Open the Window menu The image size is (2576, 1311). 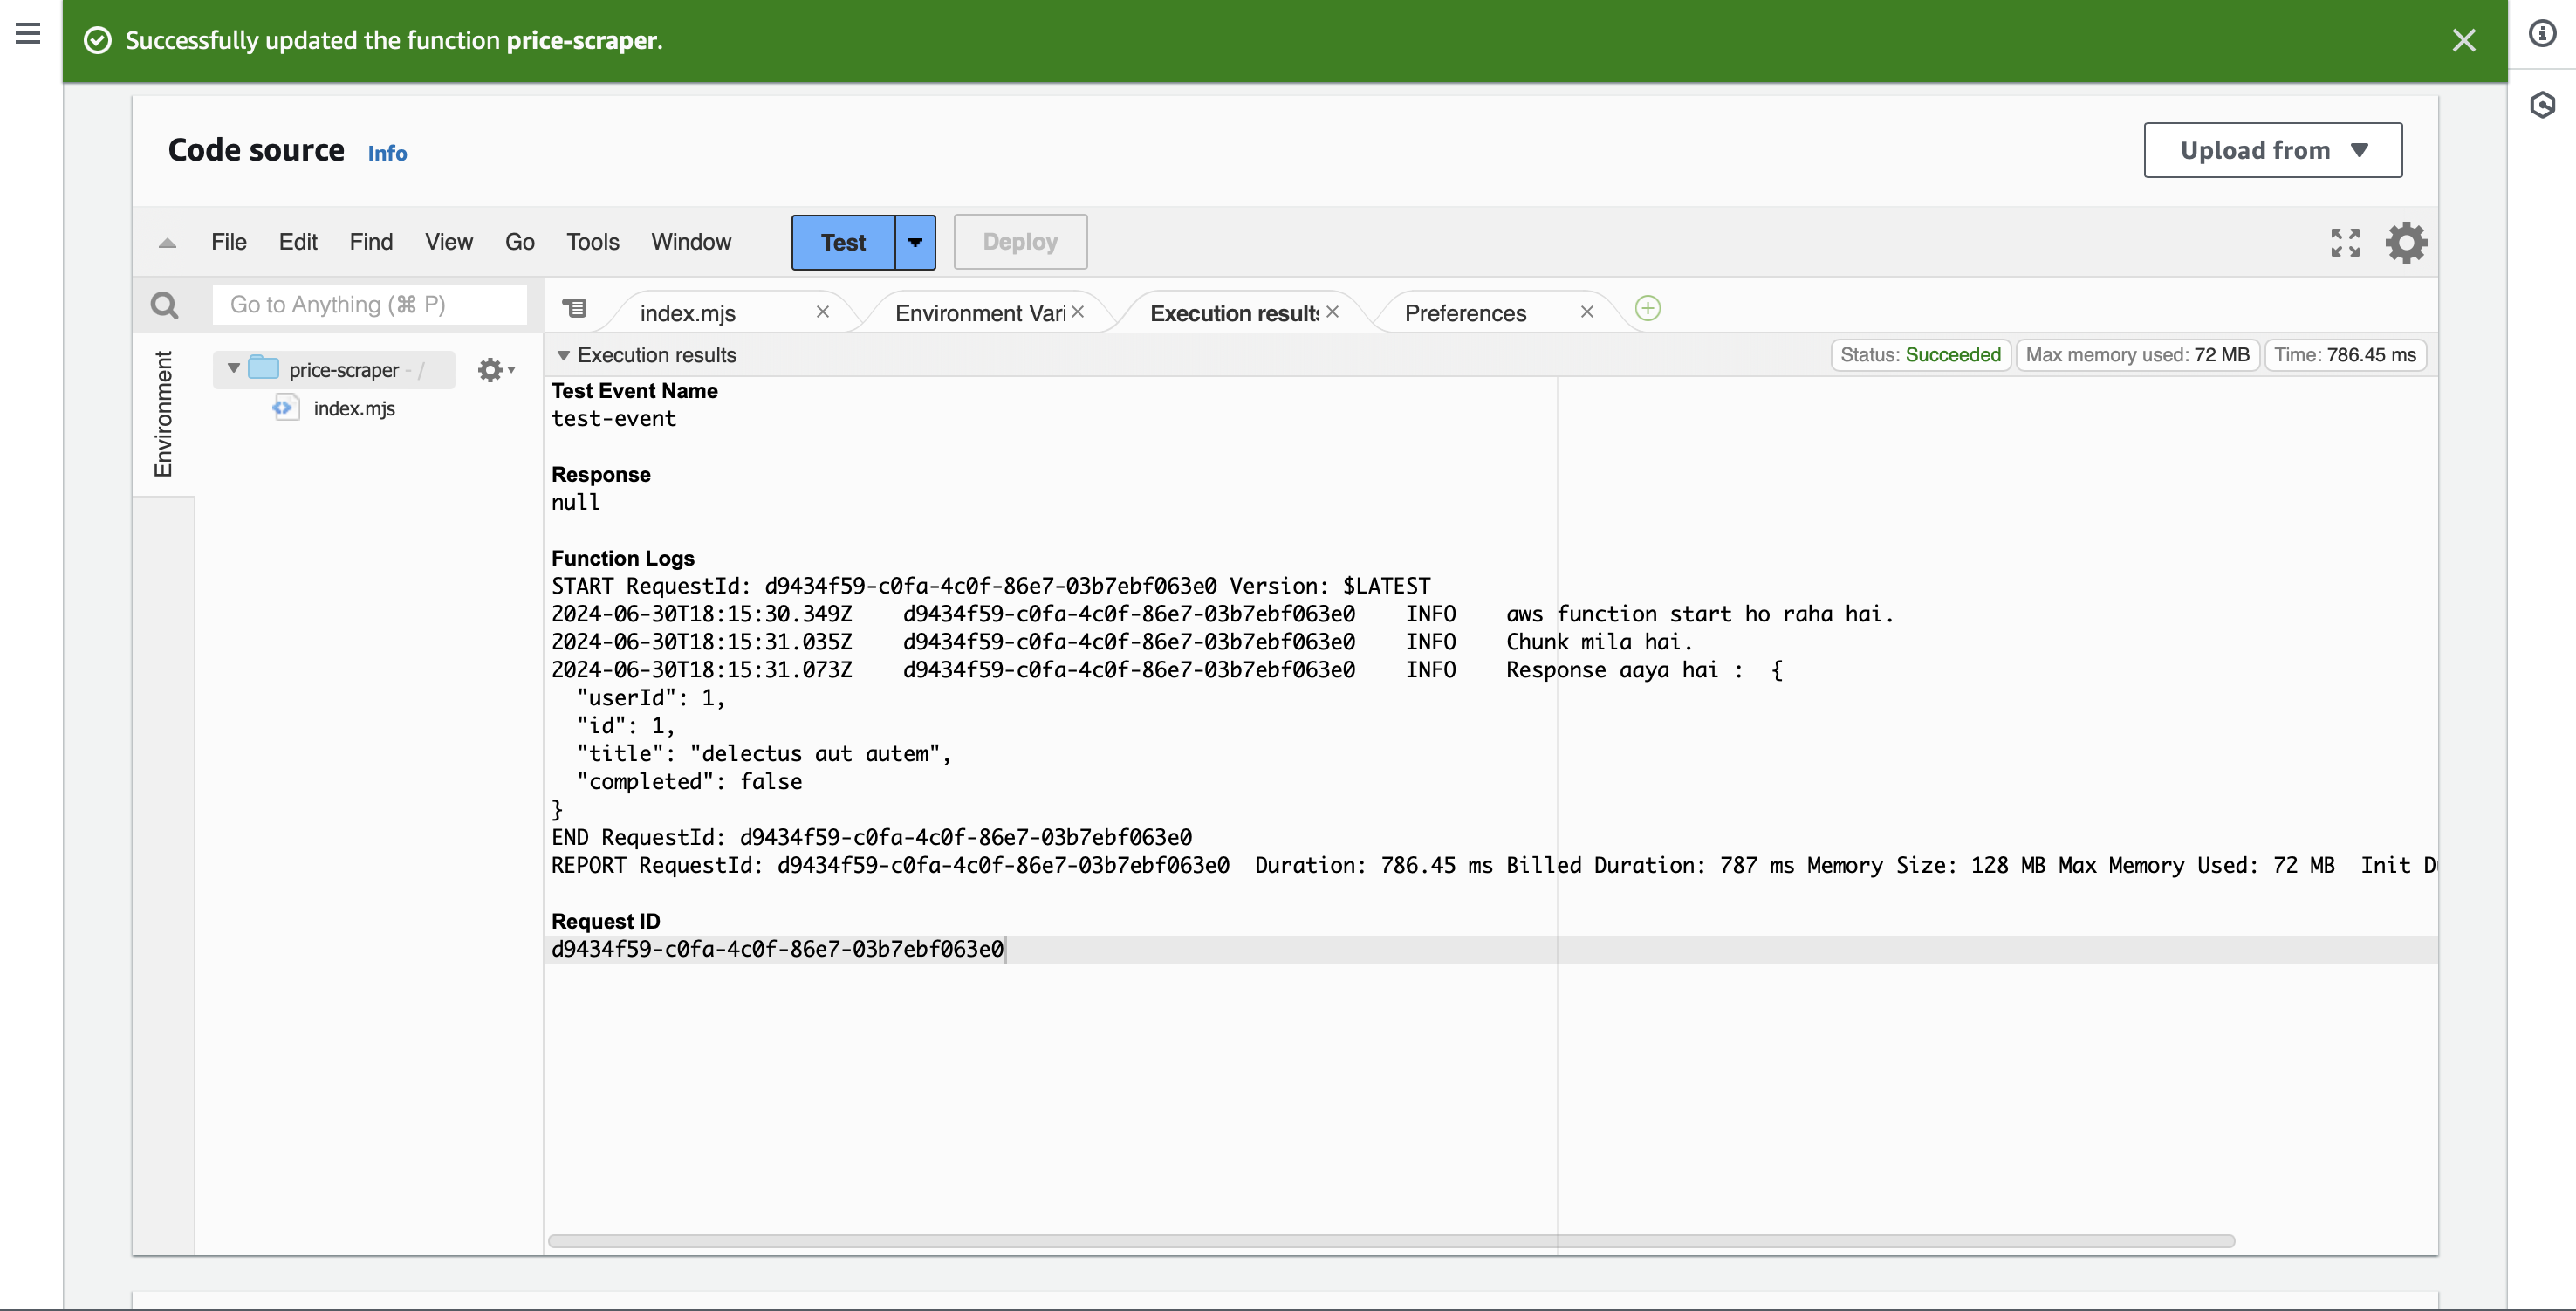click(x=691, y=242)
